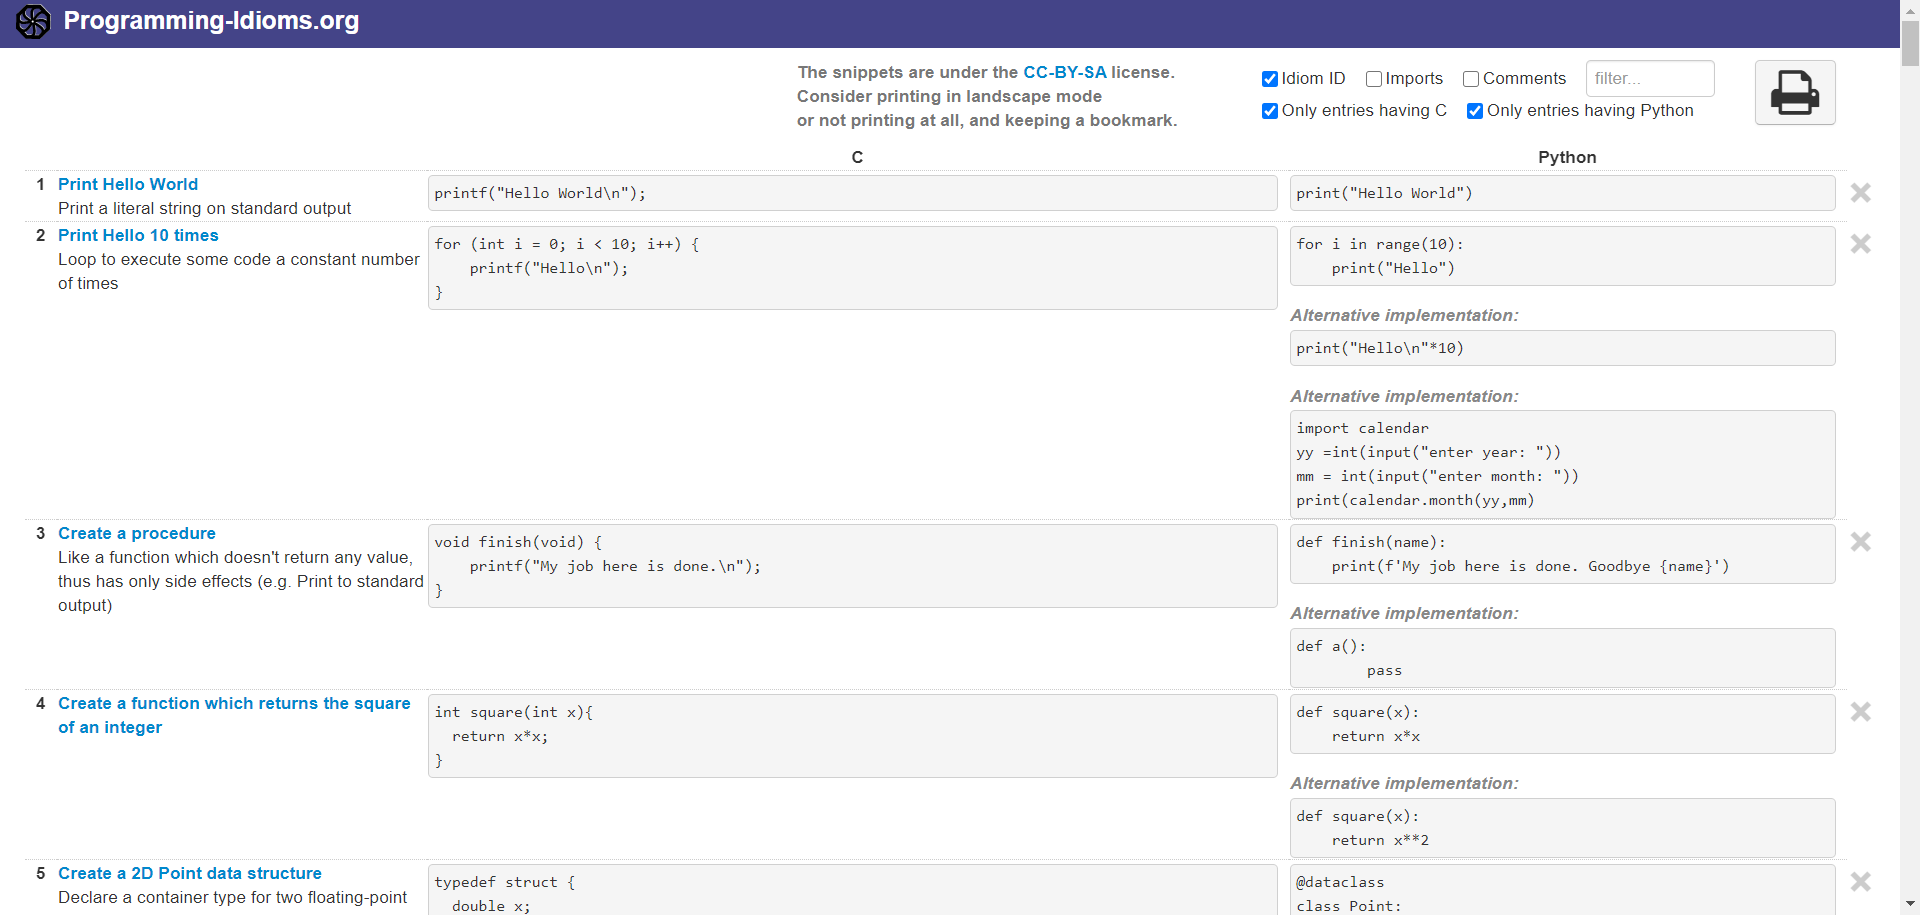1920x915 pixels.
Task: Go to the Programming-Idioms.org home title
Action: [x=211, y=21]
